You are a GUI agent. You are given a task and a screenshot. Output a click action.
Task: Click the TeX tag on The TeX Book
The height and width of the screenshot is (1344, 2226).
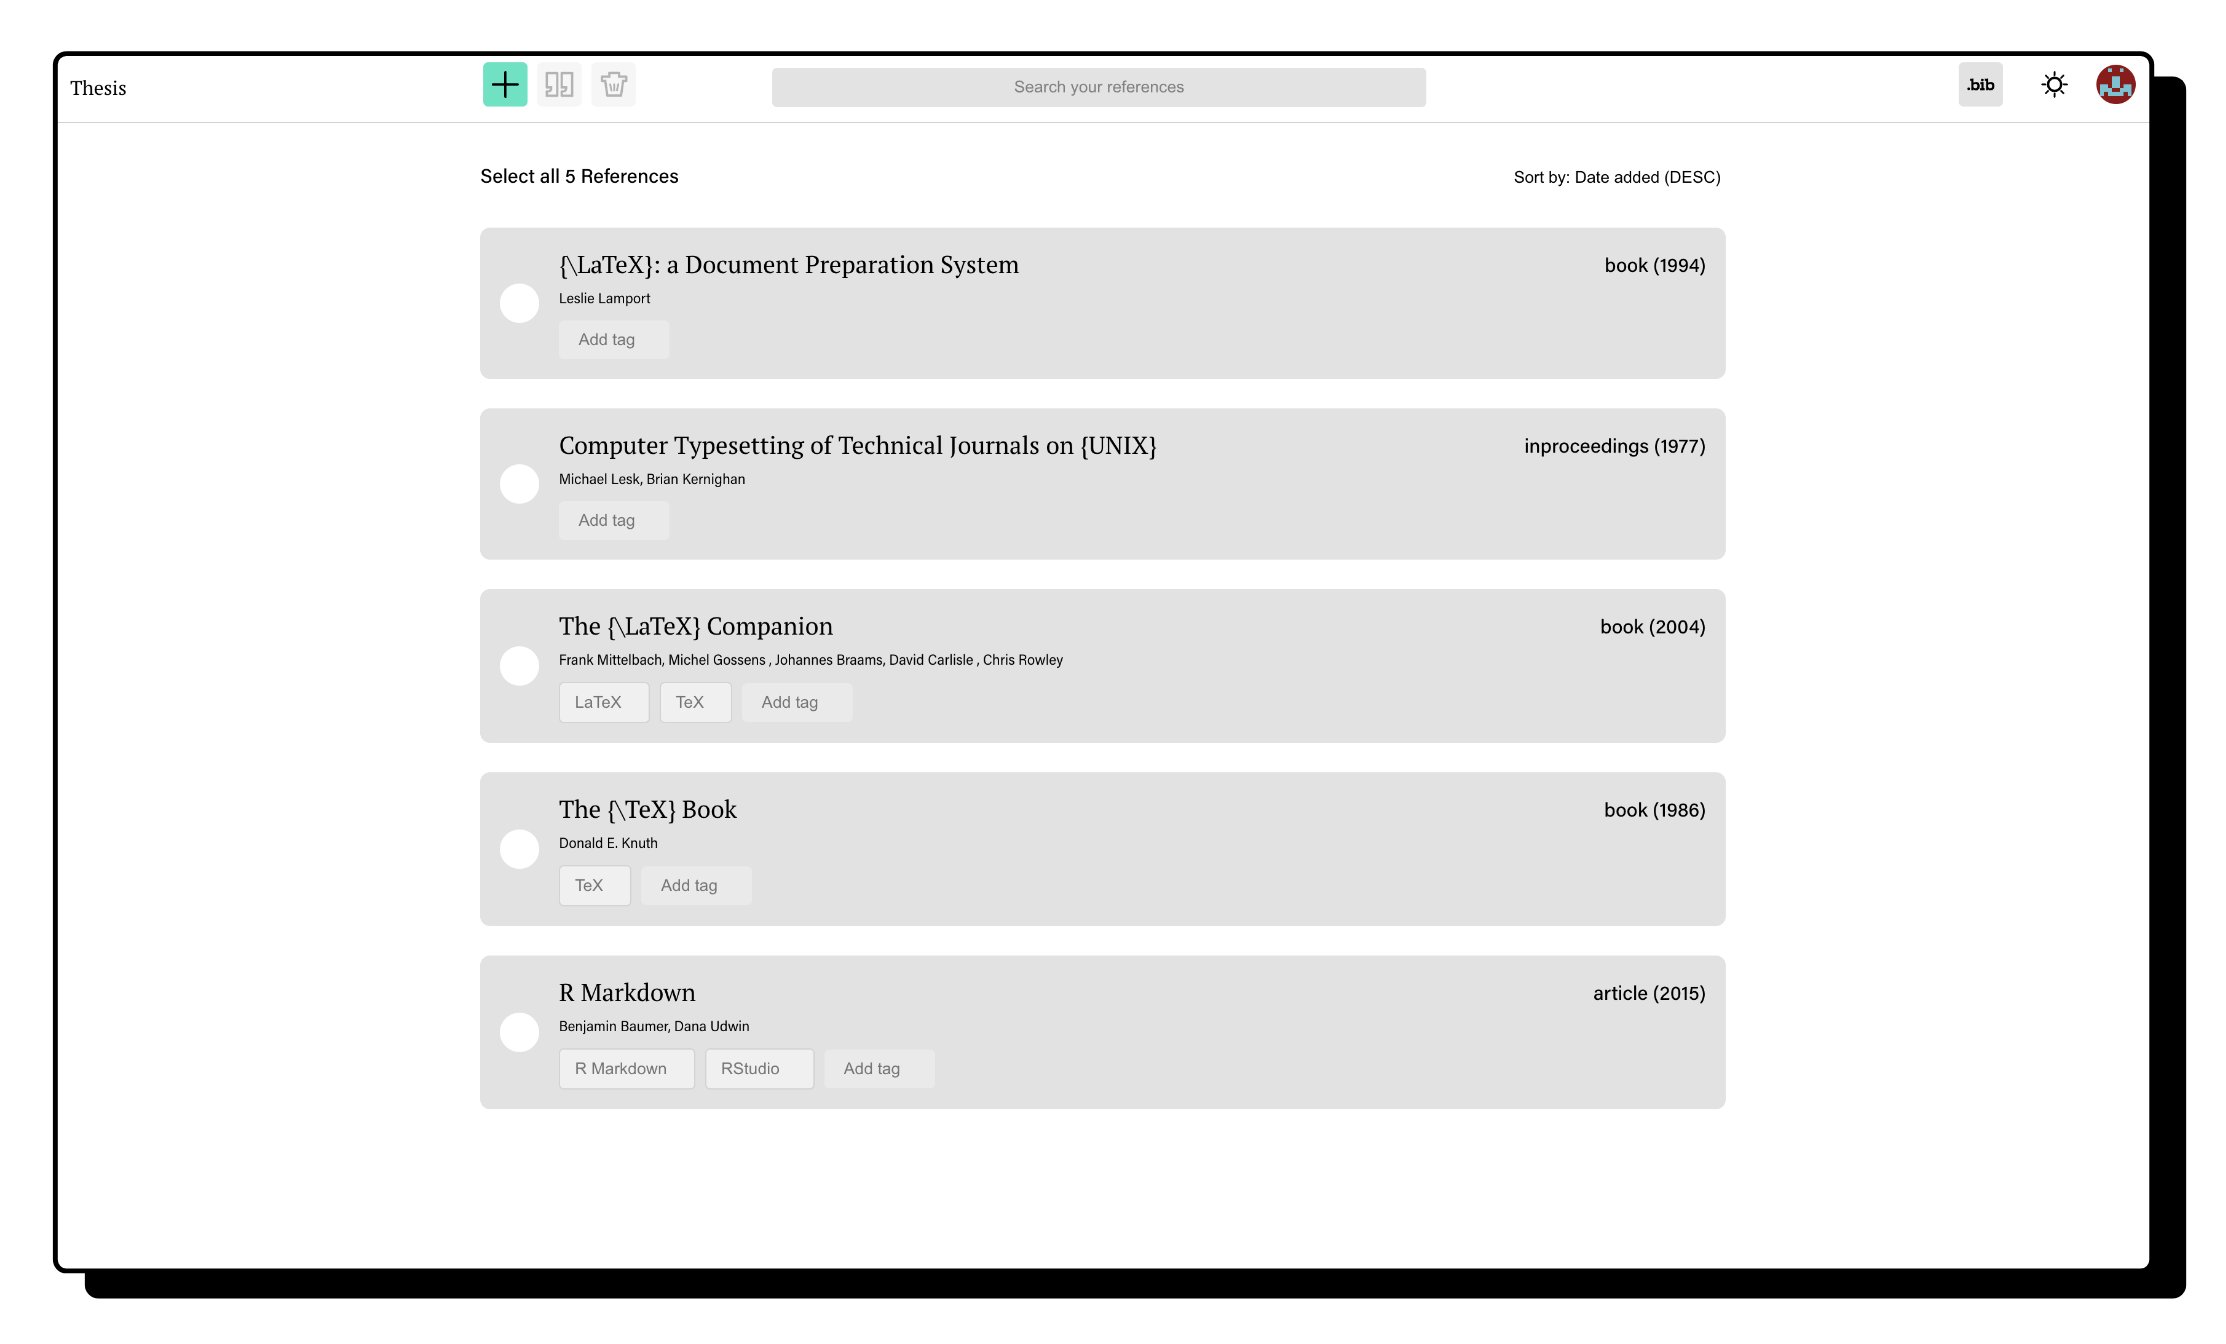[x=594, y=885]
